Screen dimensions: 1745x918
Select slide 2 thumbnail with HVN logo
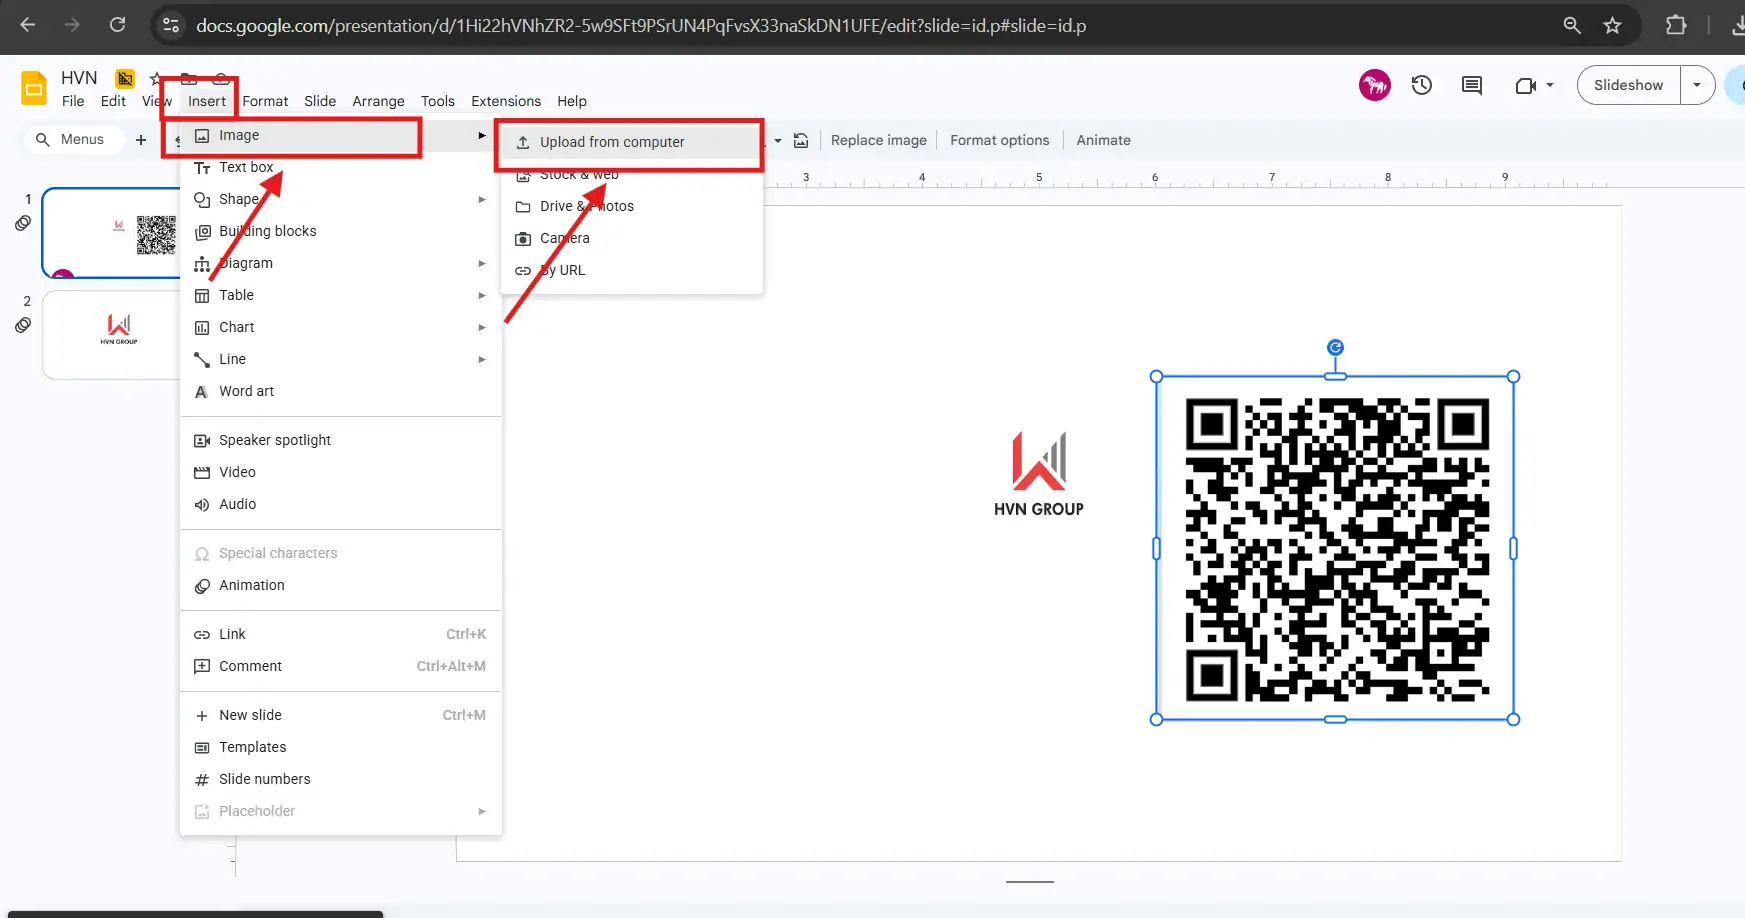[112, 335]
